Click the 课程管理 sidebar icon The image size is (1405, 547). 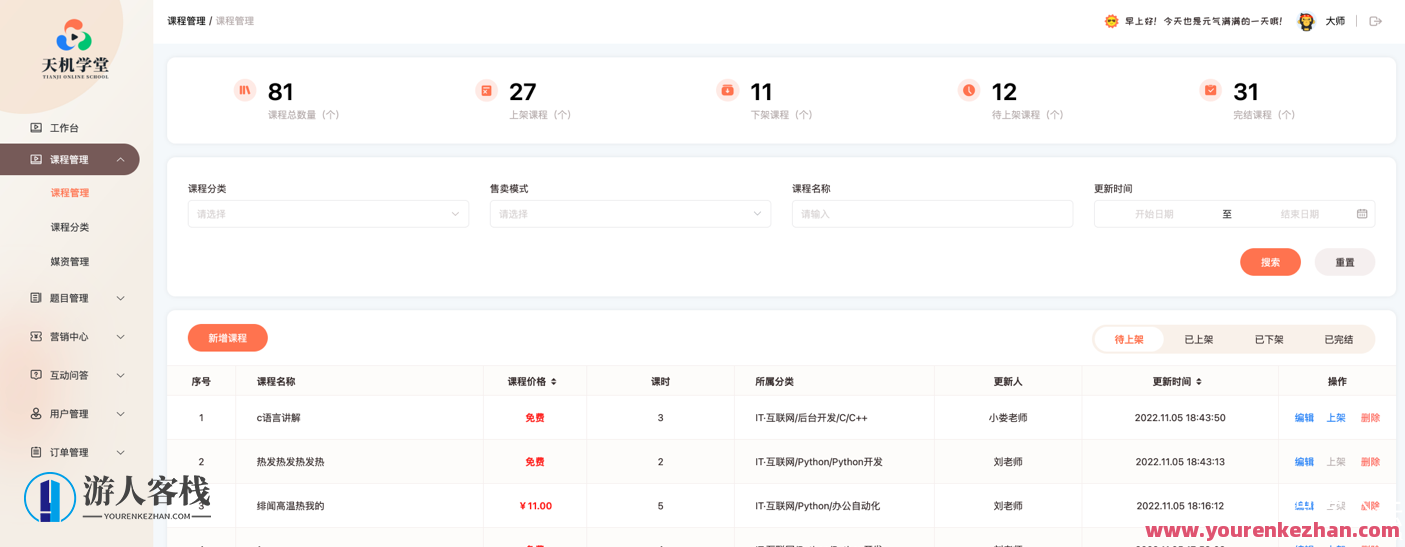click(x=36, y=159)
